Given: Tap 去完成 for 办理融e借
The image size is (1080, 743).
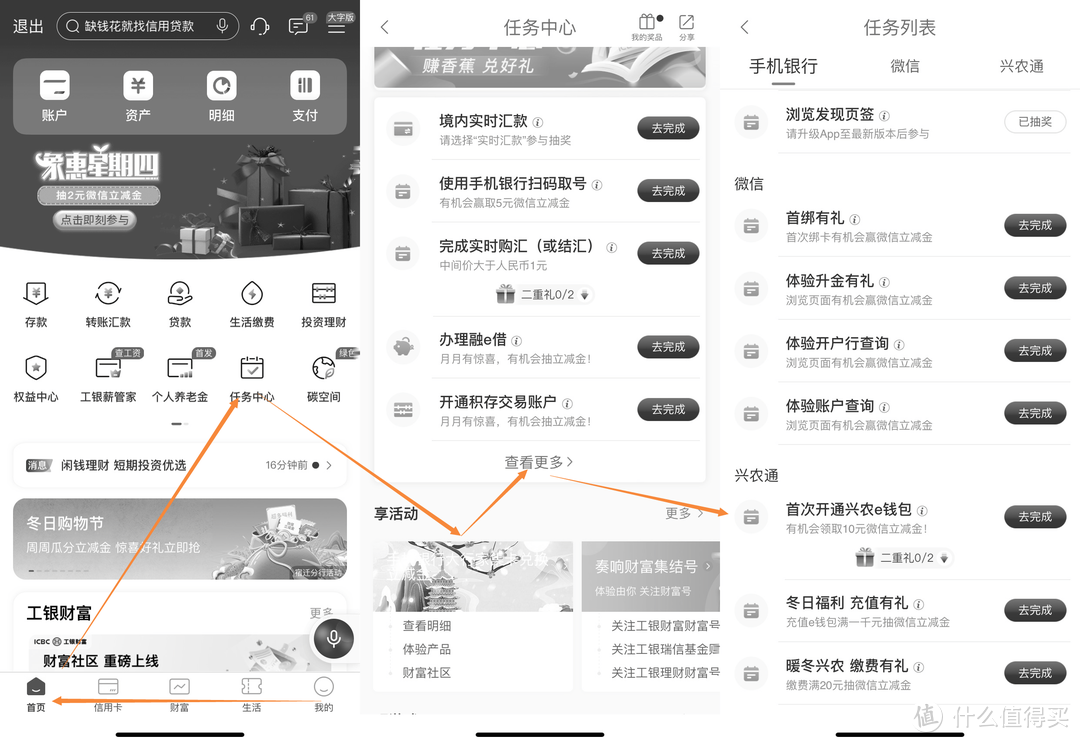Looking at the screenshot, I should pos(668,347).
